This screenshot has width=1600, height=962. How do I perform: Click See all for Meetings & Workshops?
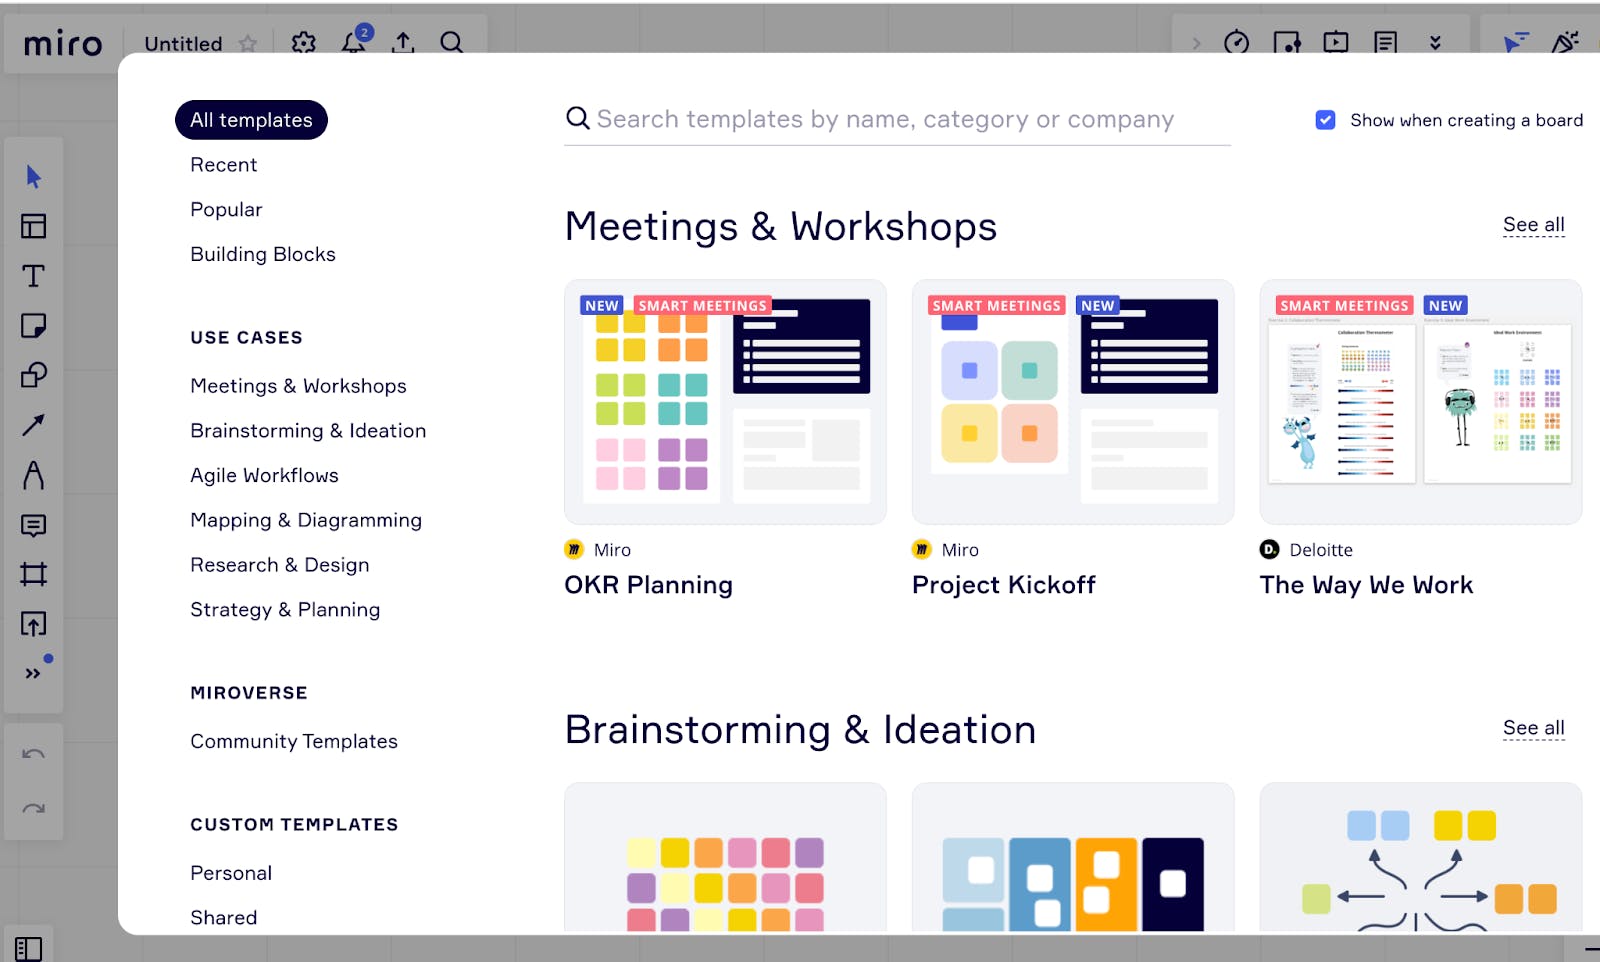[1533, 225]
